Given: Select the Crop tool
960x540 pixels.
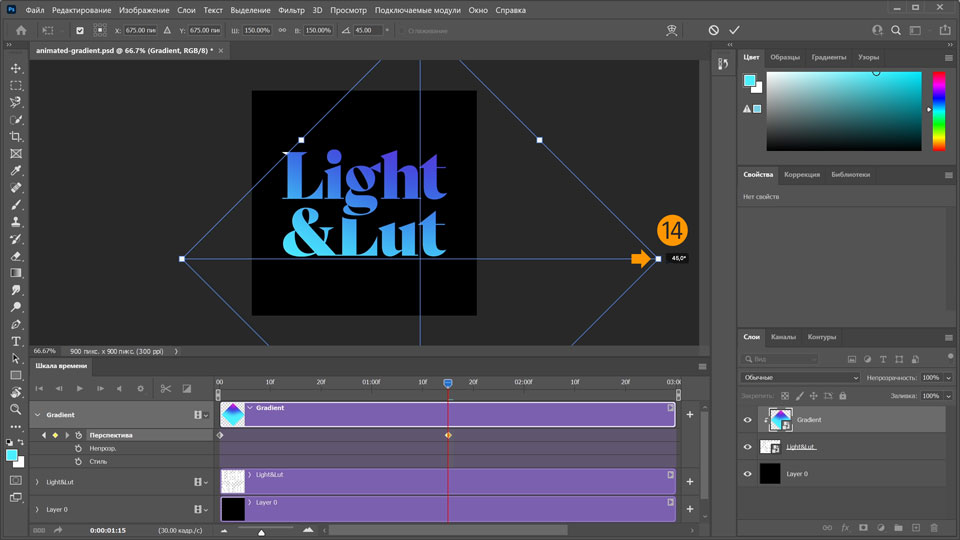Looking at the screenshot, I should 16,136.
